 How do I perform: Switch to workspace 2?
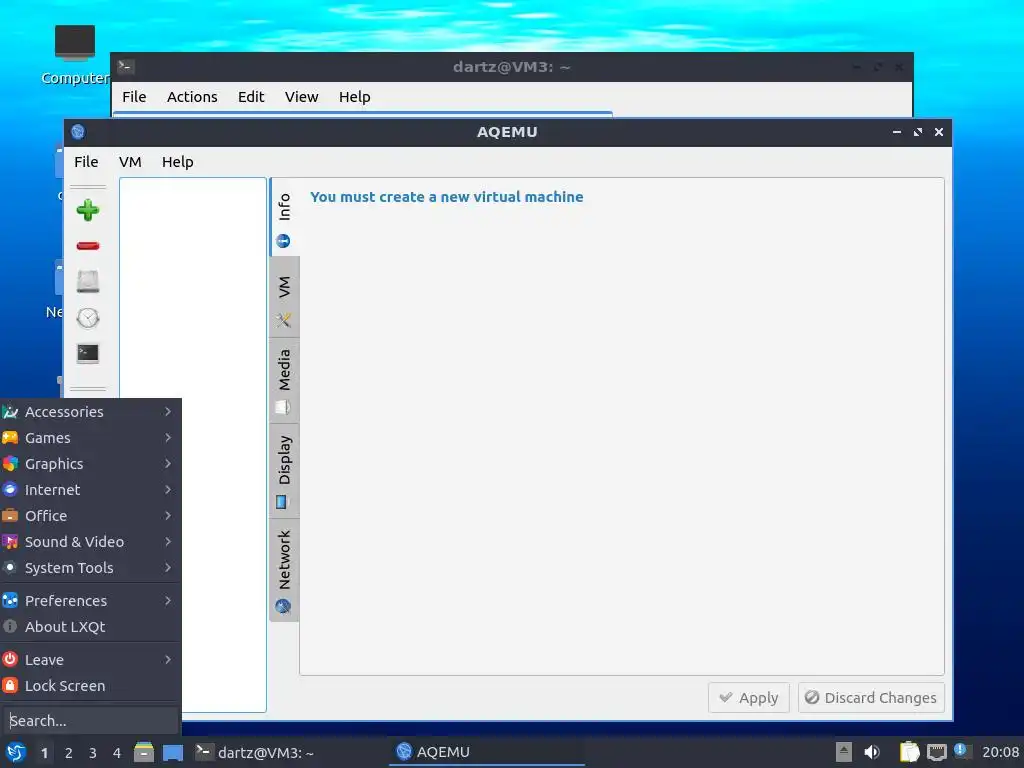point(69,753)
